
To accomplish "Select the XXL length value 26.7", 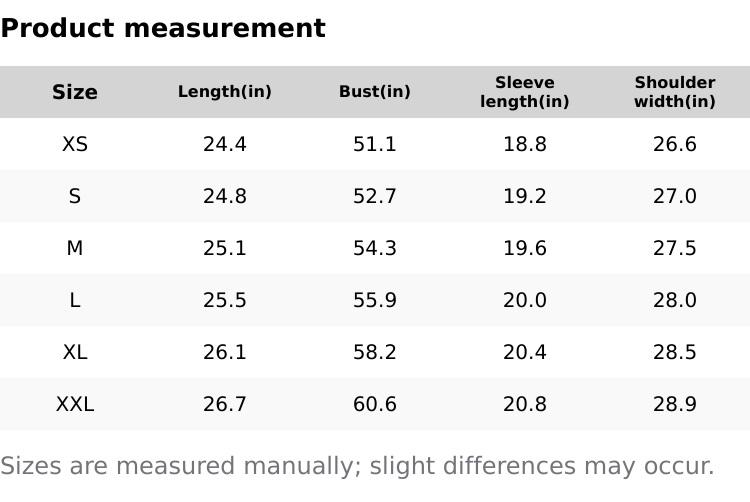I will (x=225, y=404).
